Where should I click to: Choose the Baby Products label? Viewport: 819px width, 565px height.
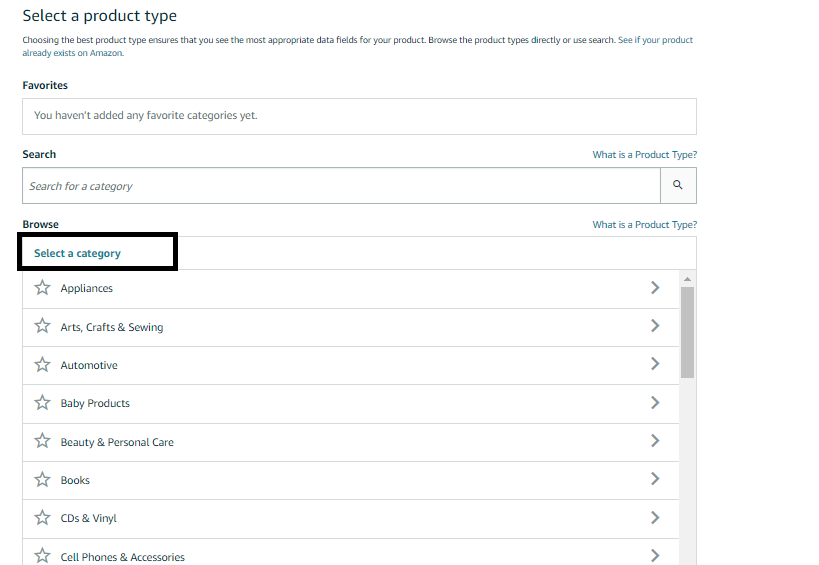click(95, 403)
